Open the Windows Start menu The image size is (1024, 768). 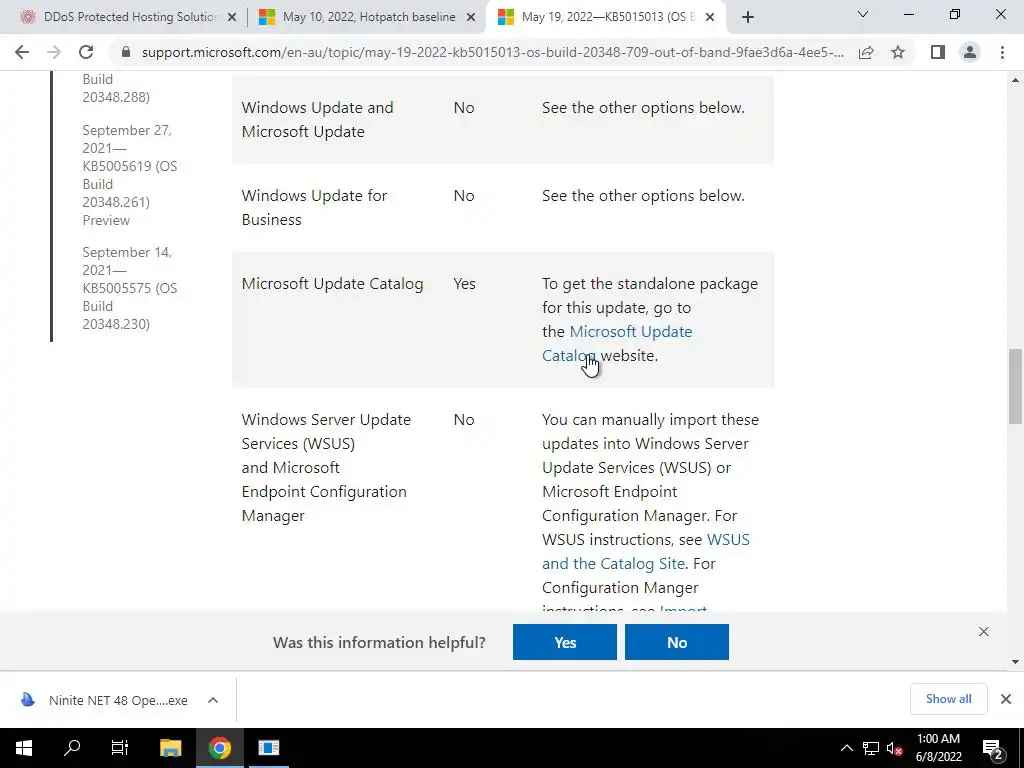point(24,748)
